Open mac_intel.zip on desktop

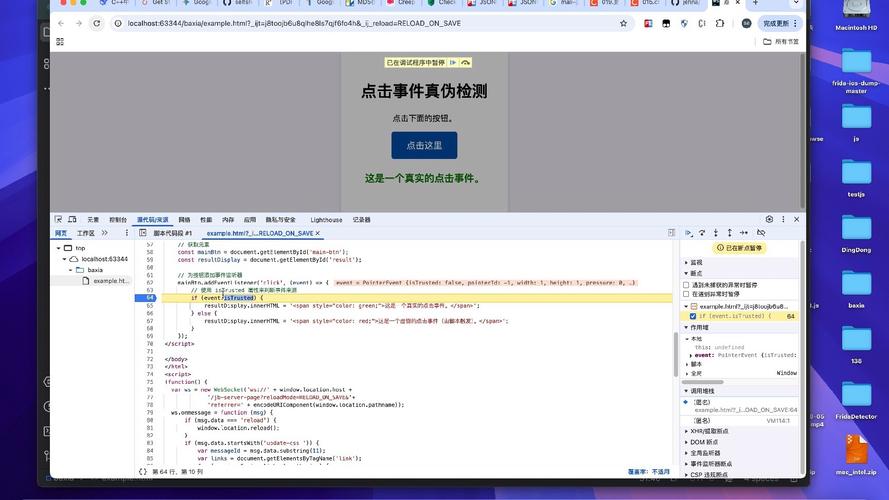pyautogui.click(x=856, y=455)
